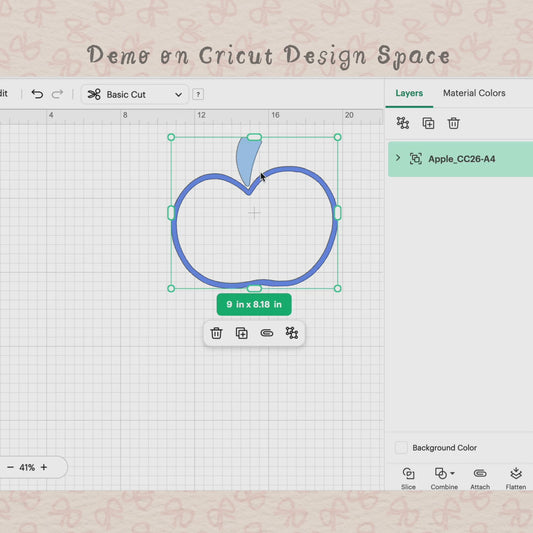Click the duplicate icon in floating toolbar
Screen dimensions: 533x533
[x=242, y=333]
